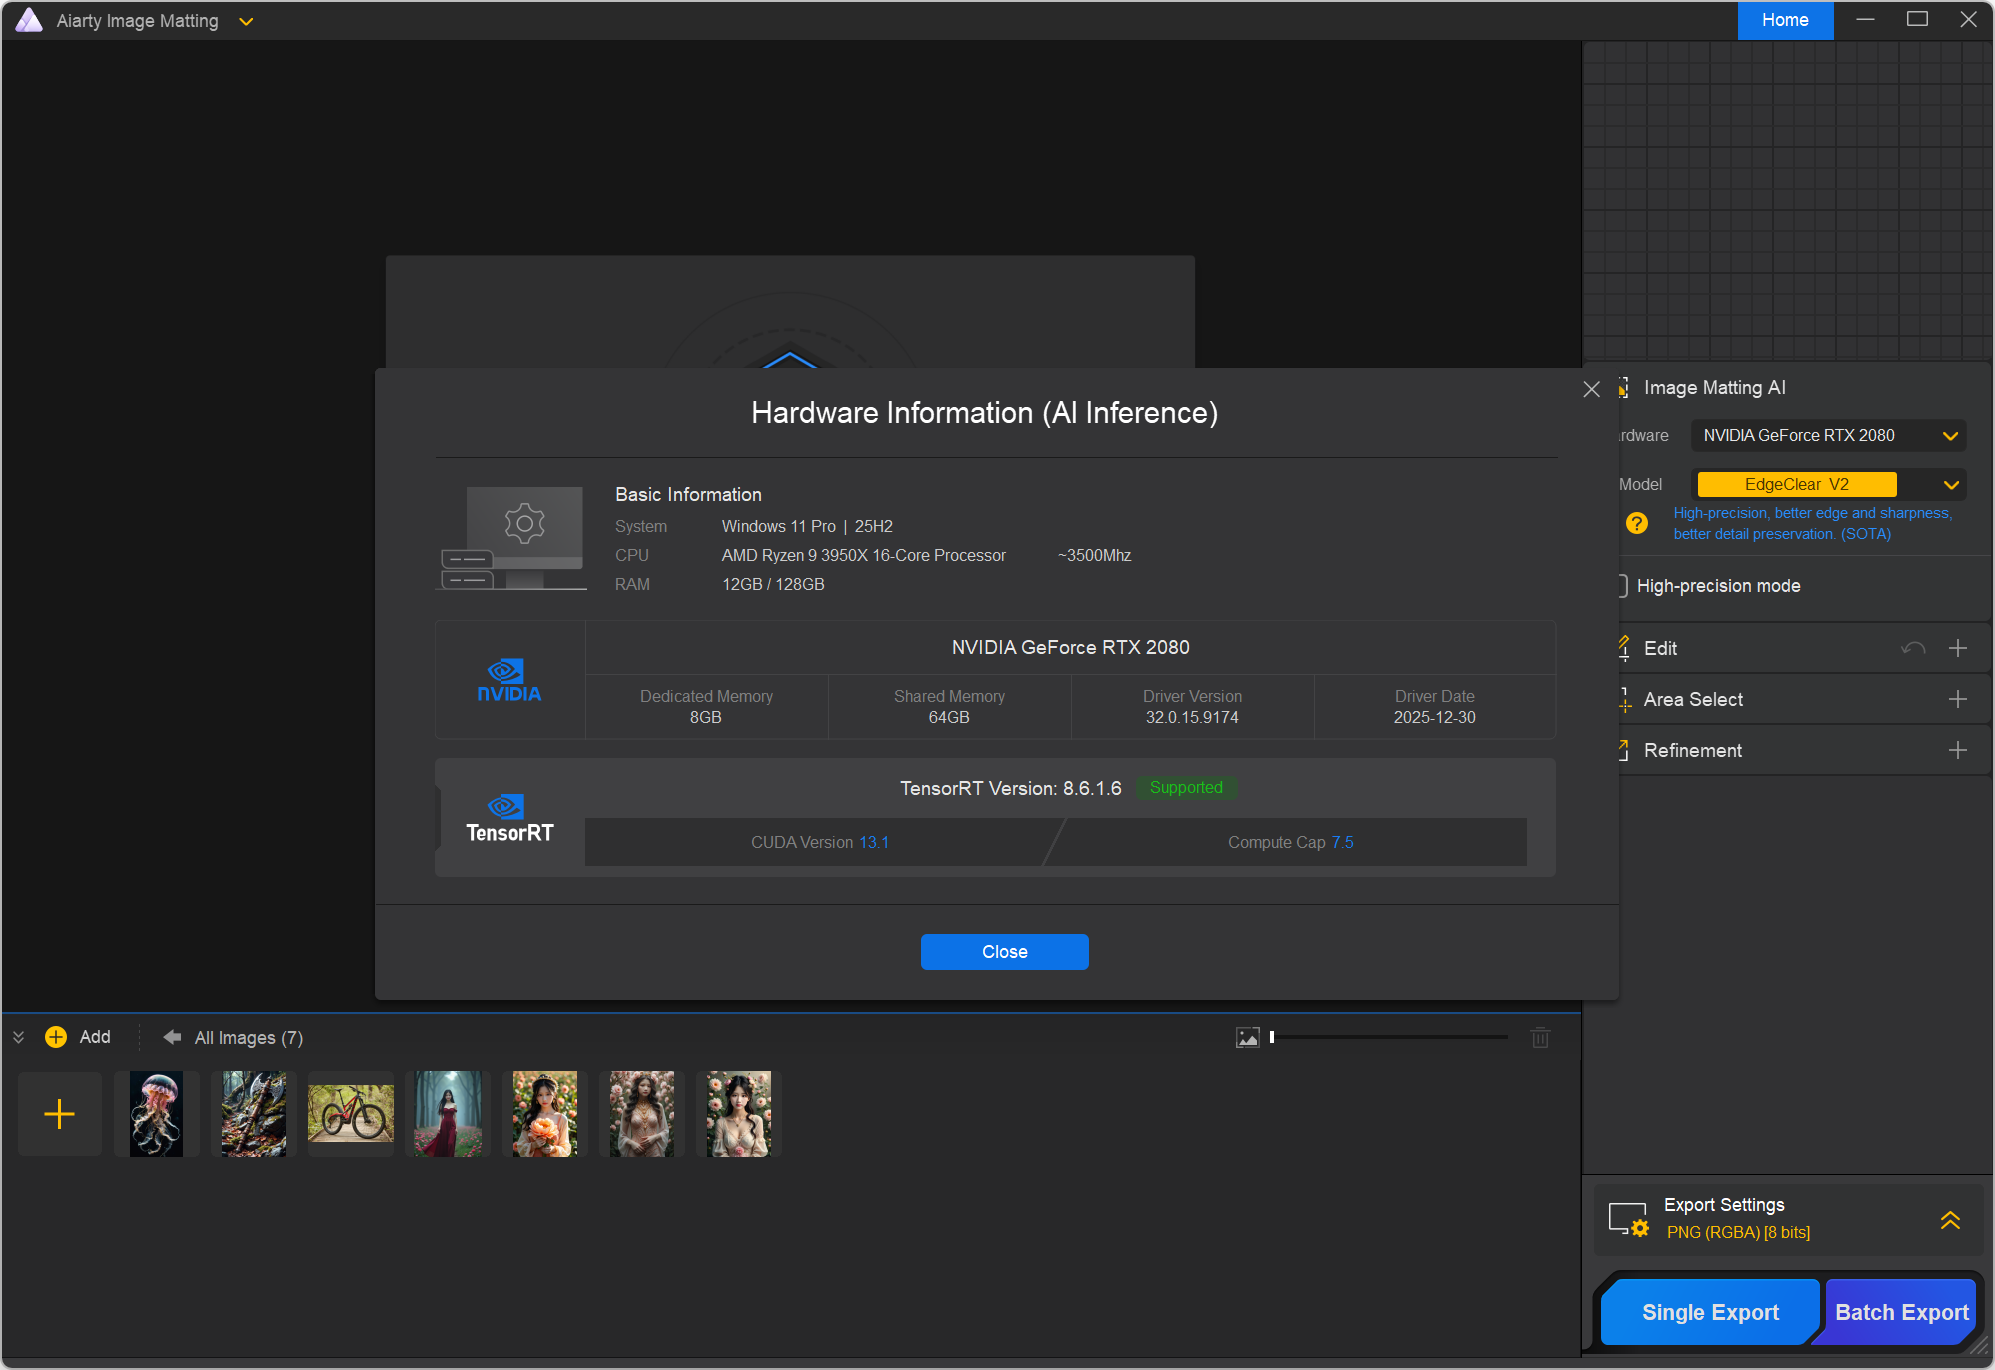1995x1370 pixels.
Task: Close hardware dialog with X icon
Action: tap(1592, 389)
